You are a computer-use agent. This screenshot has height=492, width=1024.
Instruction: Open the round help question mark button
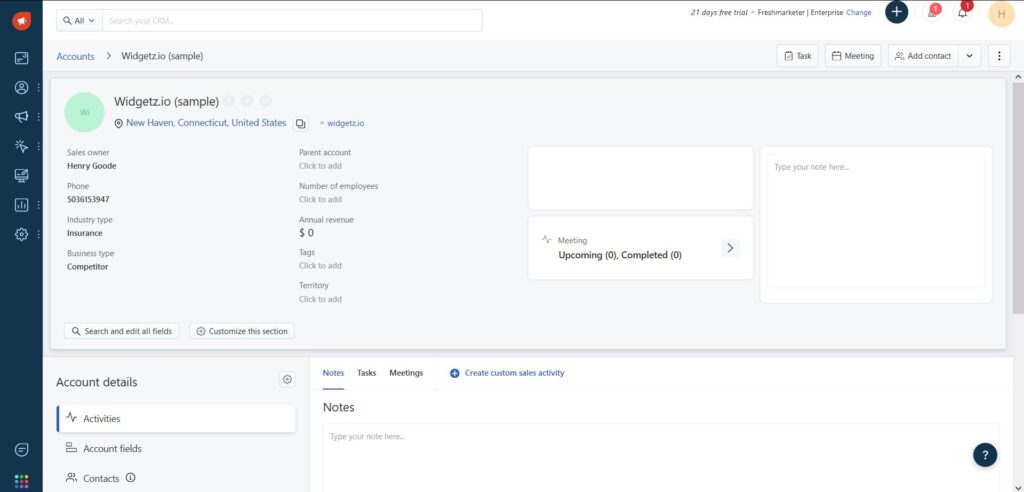(985, 455)
